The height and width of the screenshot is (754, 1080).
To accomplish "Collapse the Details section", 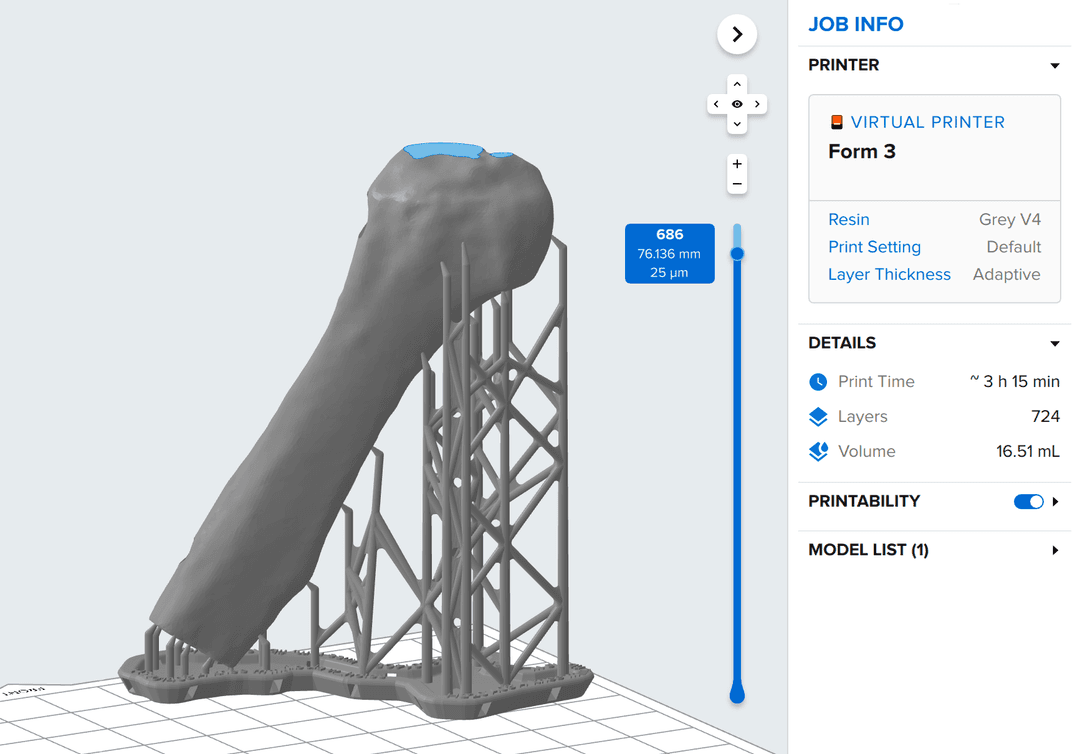I will [x=1054, y=344].
